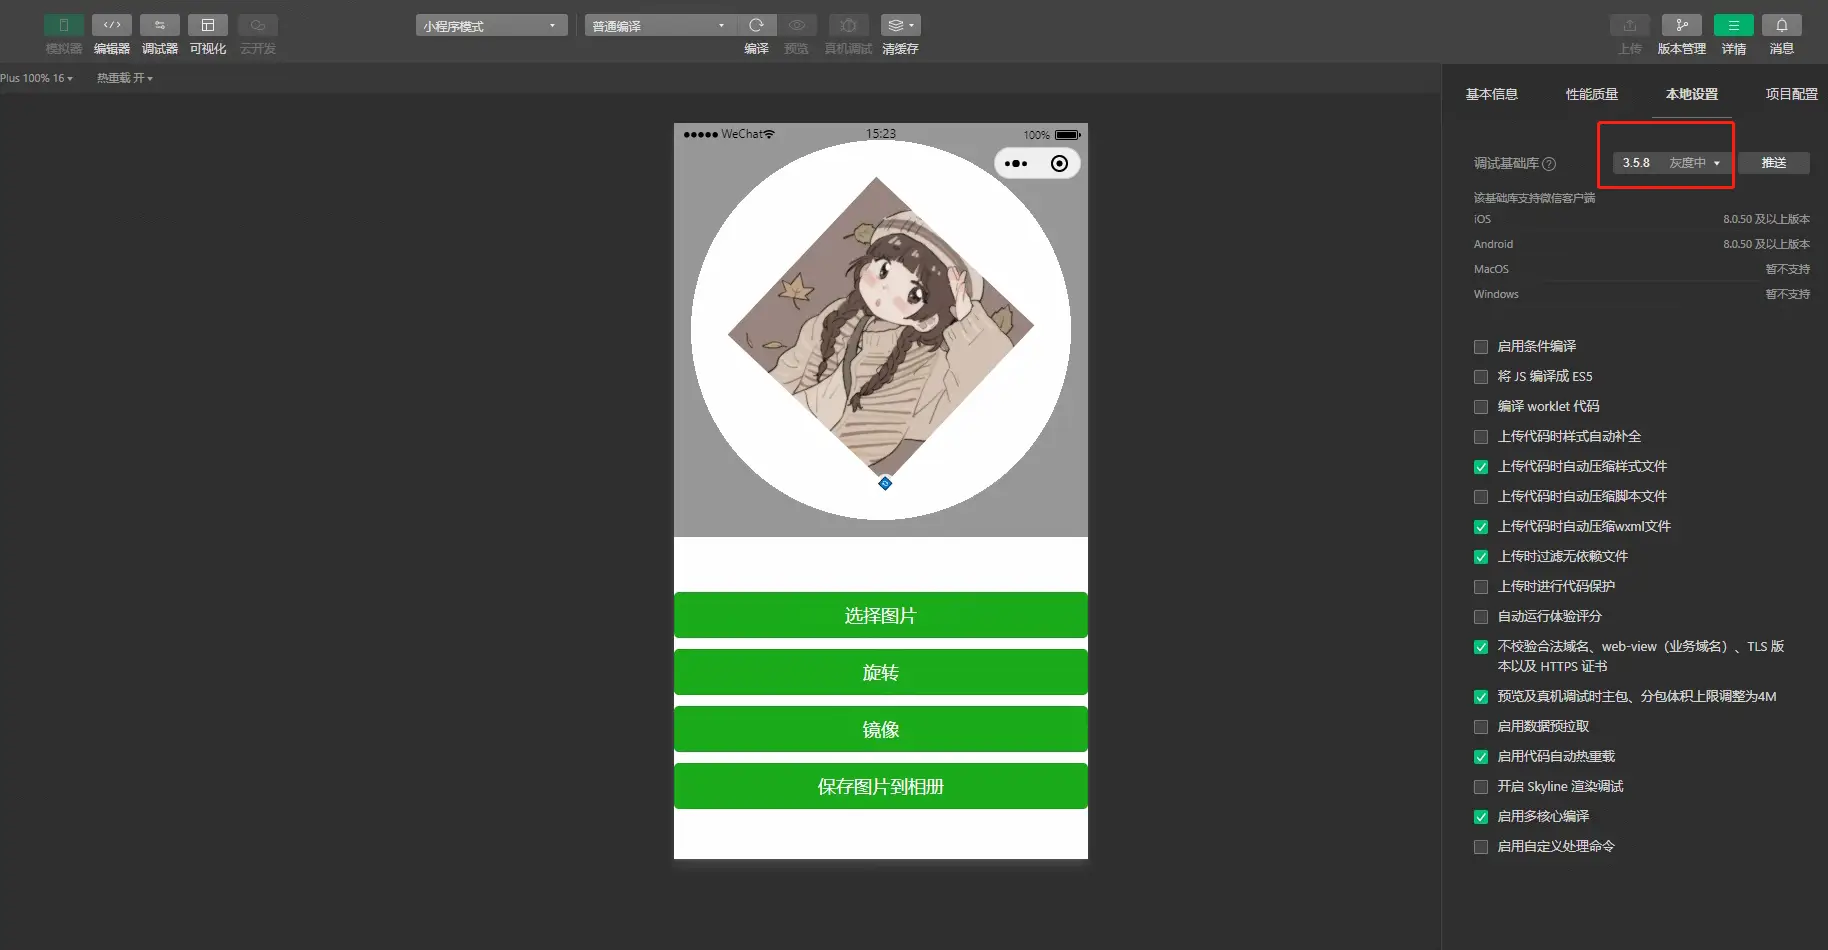Image resolution: width=1828 pixels, height=950 pixels.
Task: Click the mini program close circle icon
Action: coord(1059,163)
